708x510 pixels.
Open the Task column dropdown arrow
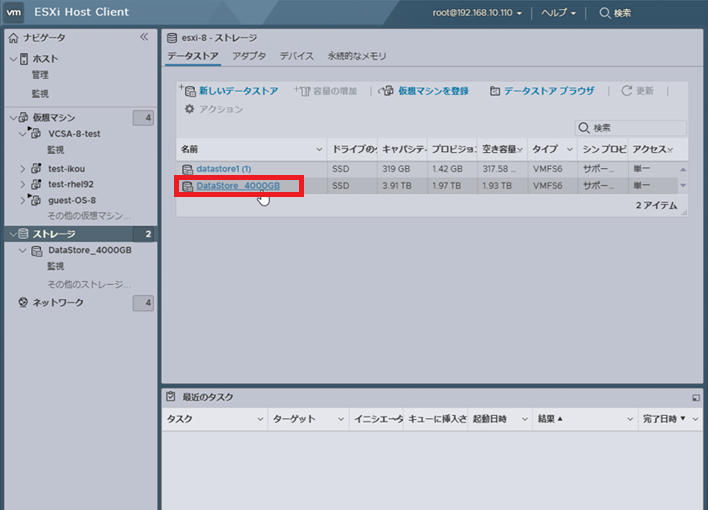tap(260, 419)
